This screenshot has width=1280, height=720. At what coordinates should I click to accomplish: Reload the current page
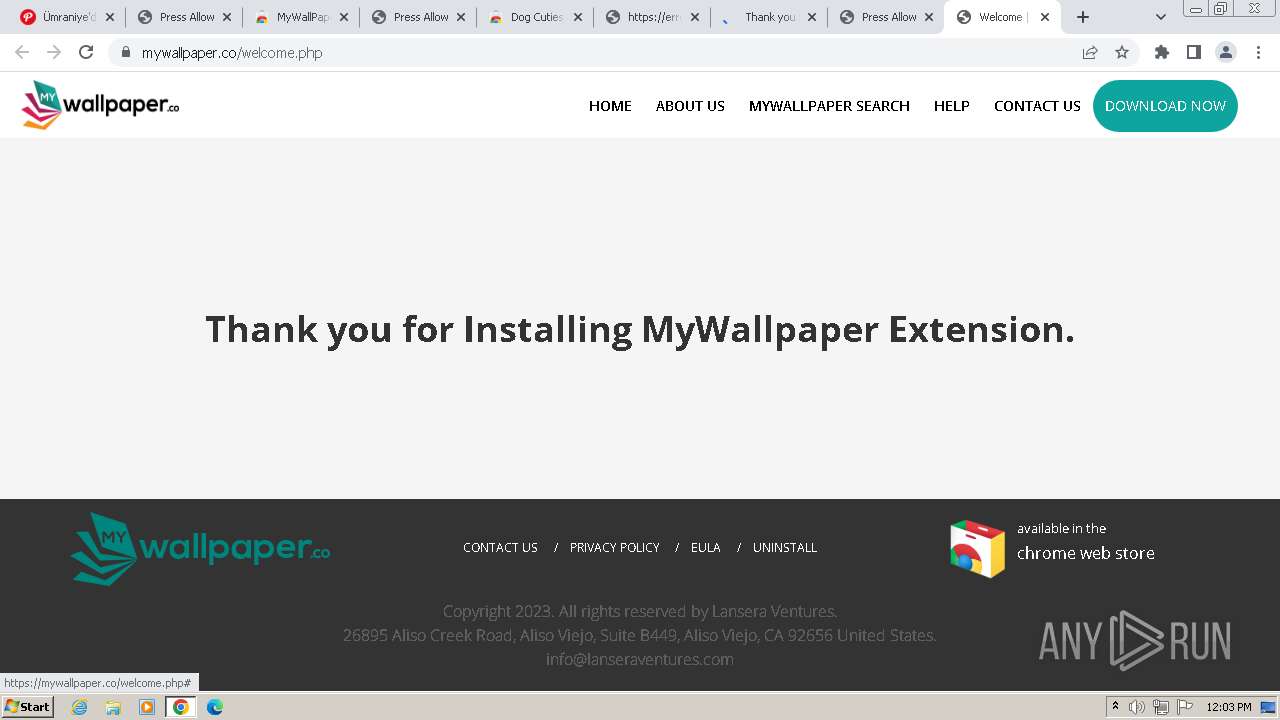click(x=86, y=52)
